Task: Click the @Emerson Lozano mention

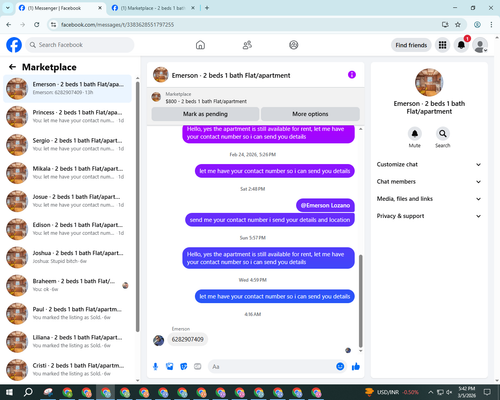Action: 325,205
